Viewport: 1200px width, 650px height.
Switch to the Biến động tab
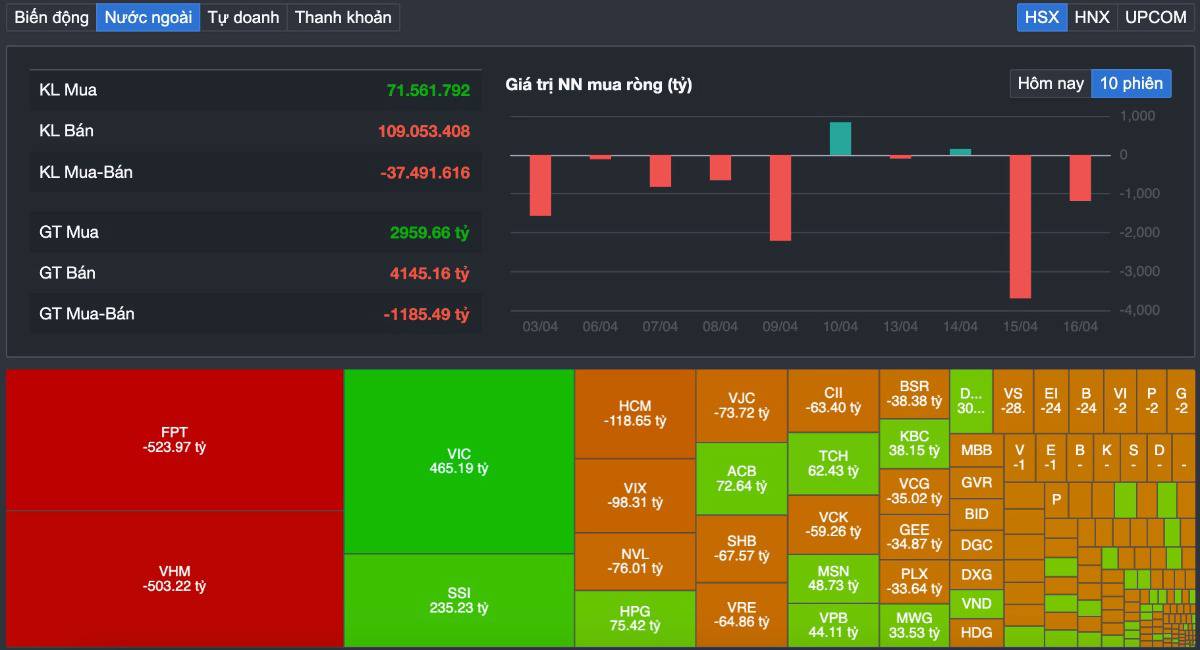[x=52, y=17]
